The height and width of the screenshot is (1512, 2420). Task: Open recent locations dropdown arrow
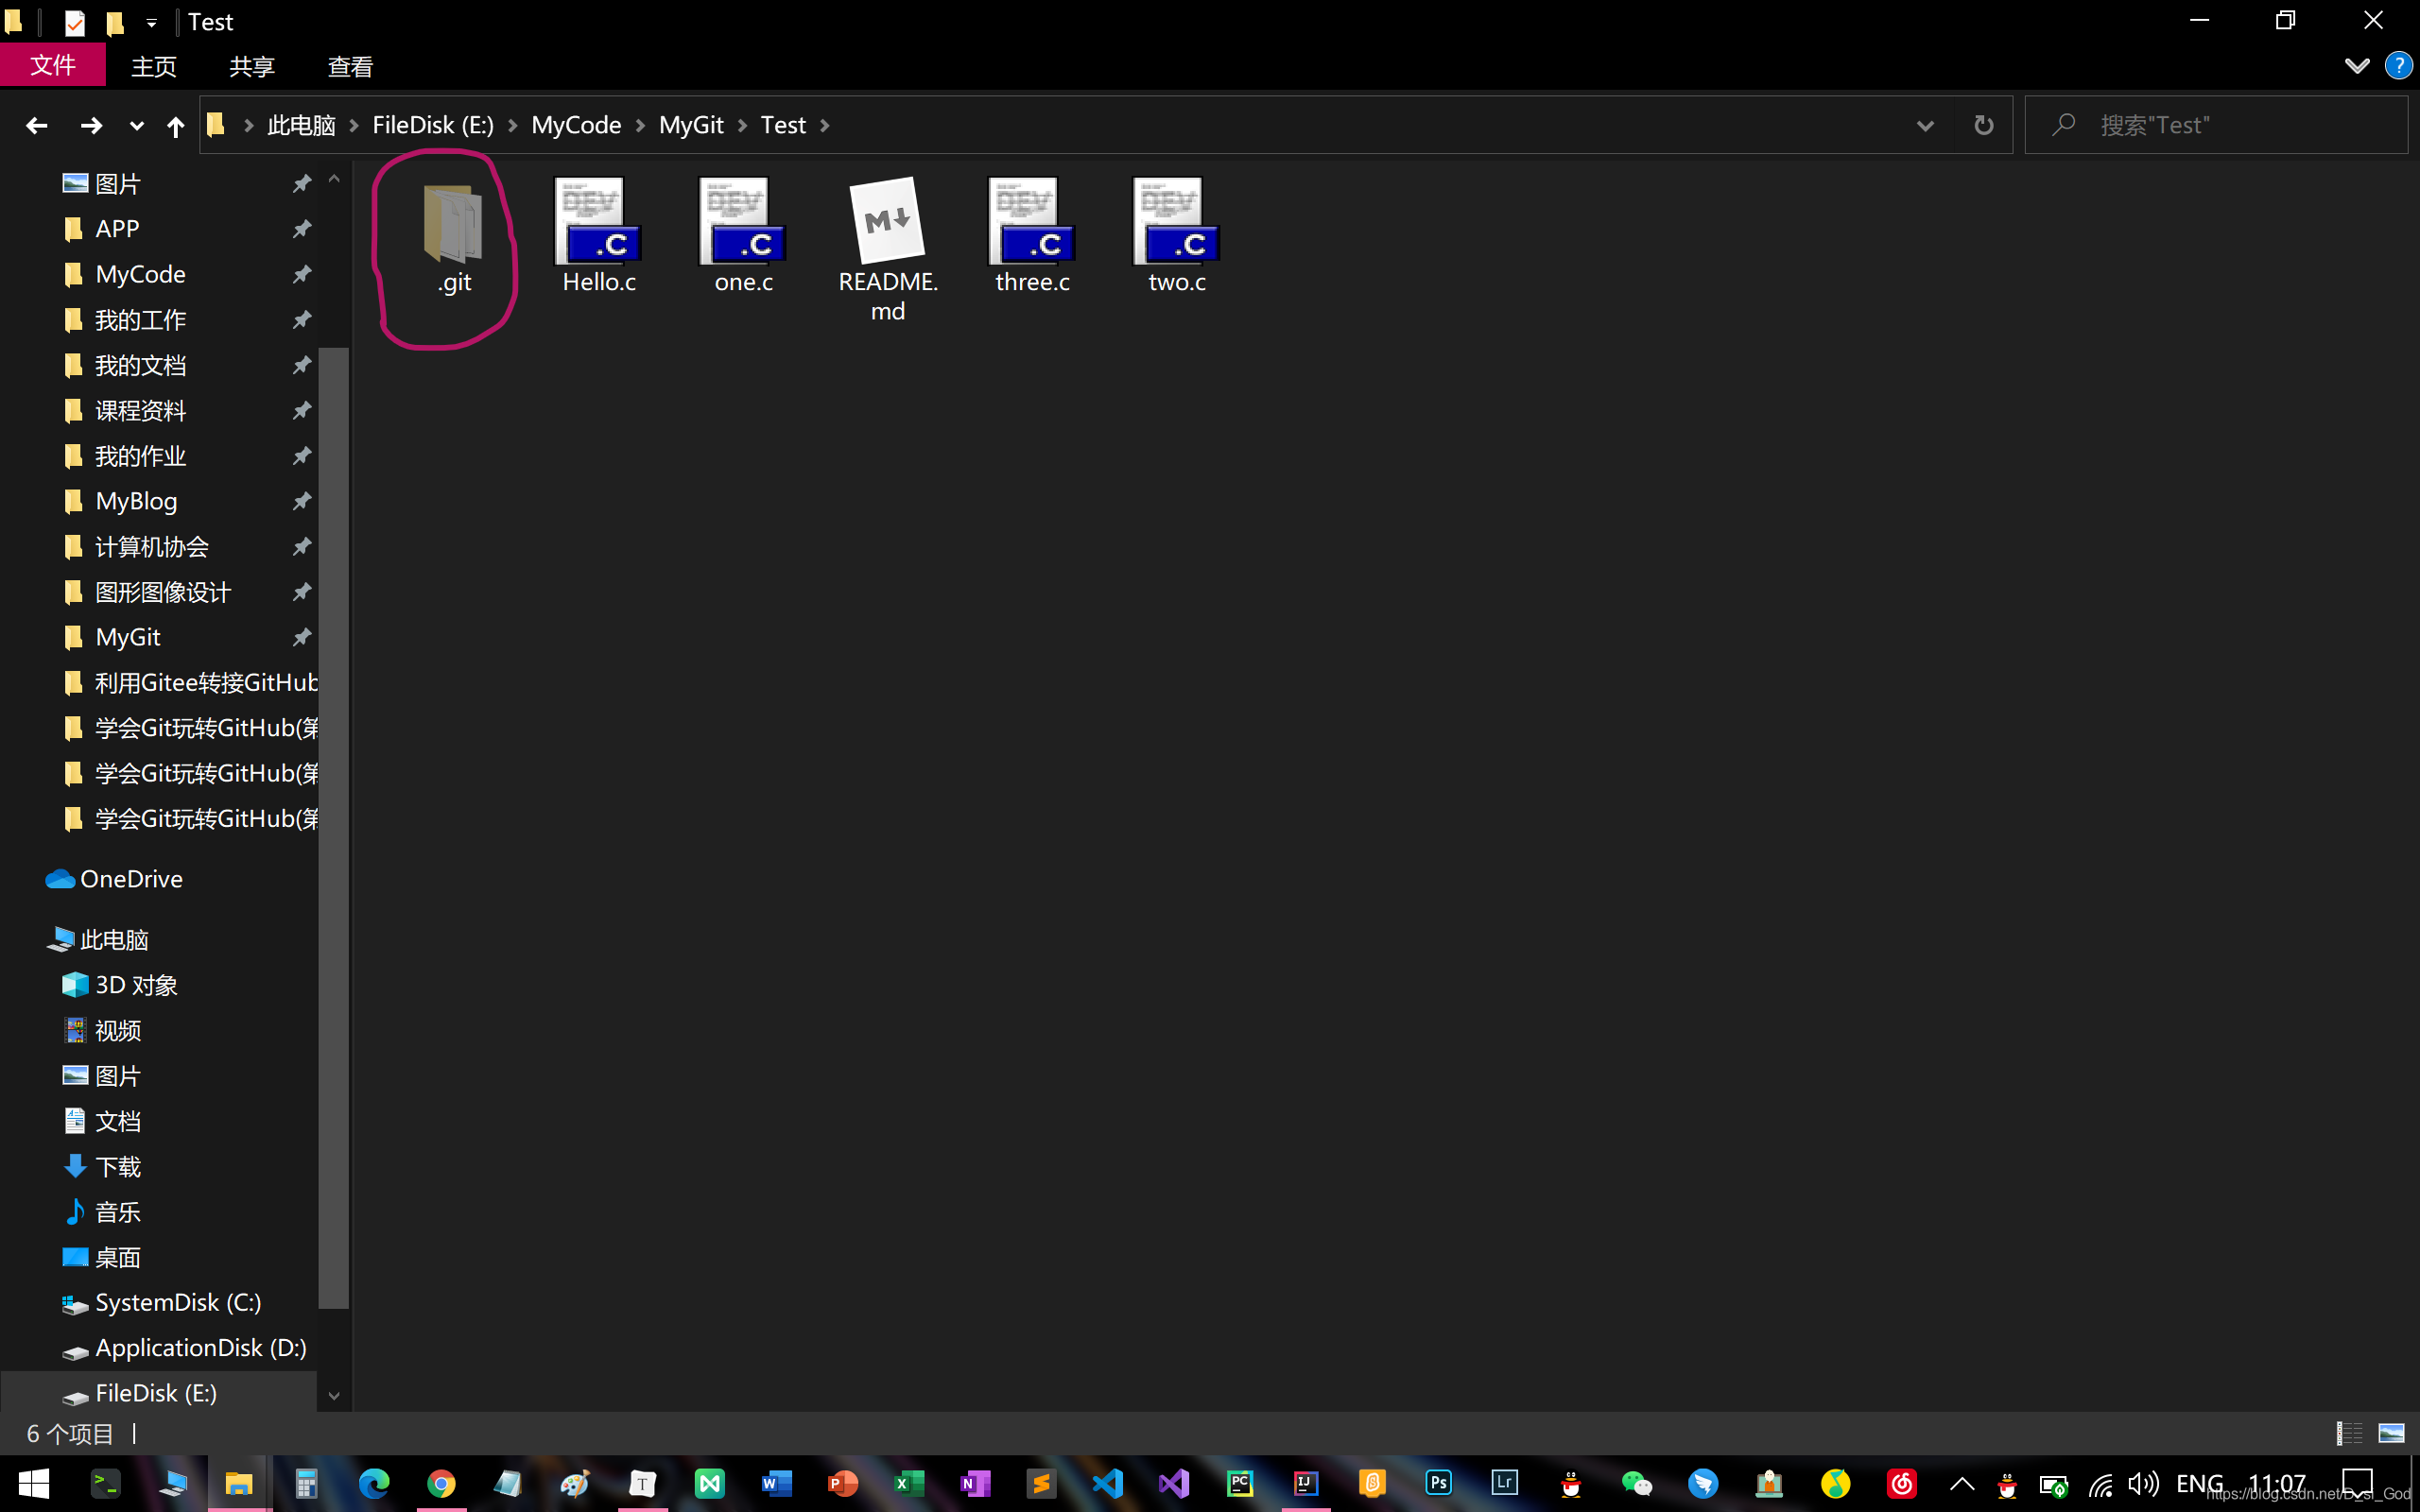(x=136, y=126)
